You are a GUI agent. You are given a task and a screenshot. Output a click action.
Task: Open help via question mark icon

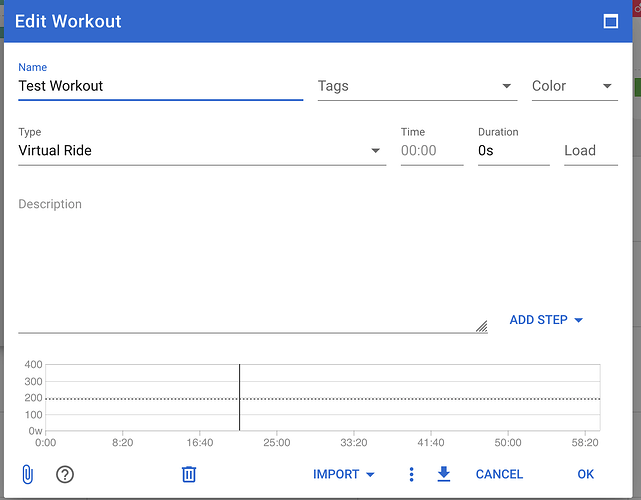[65, 475]
